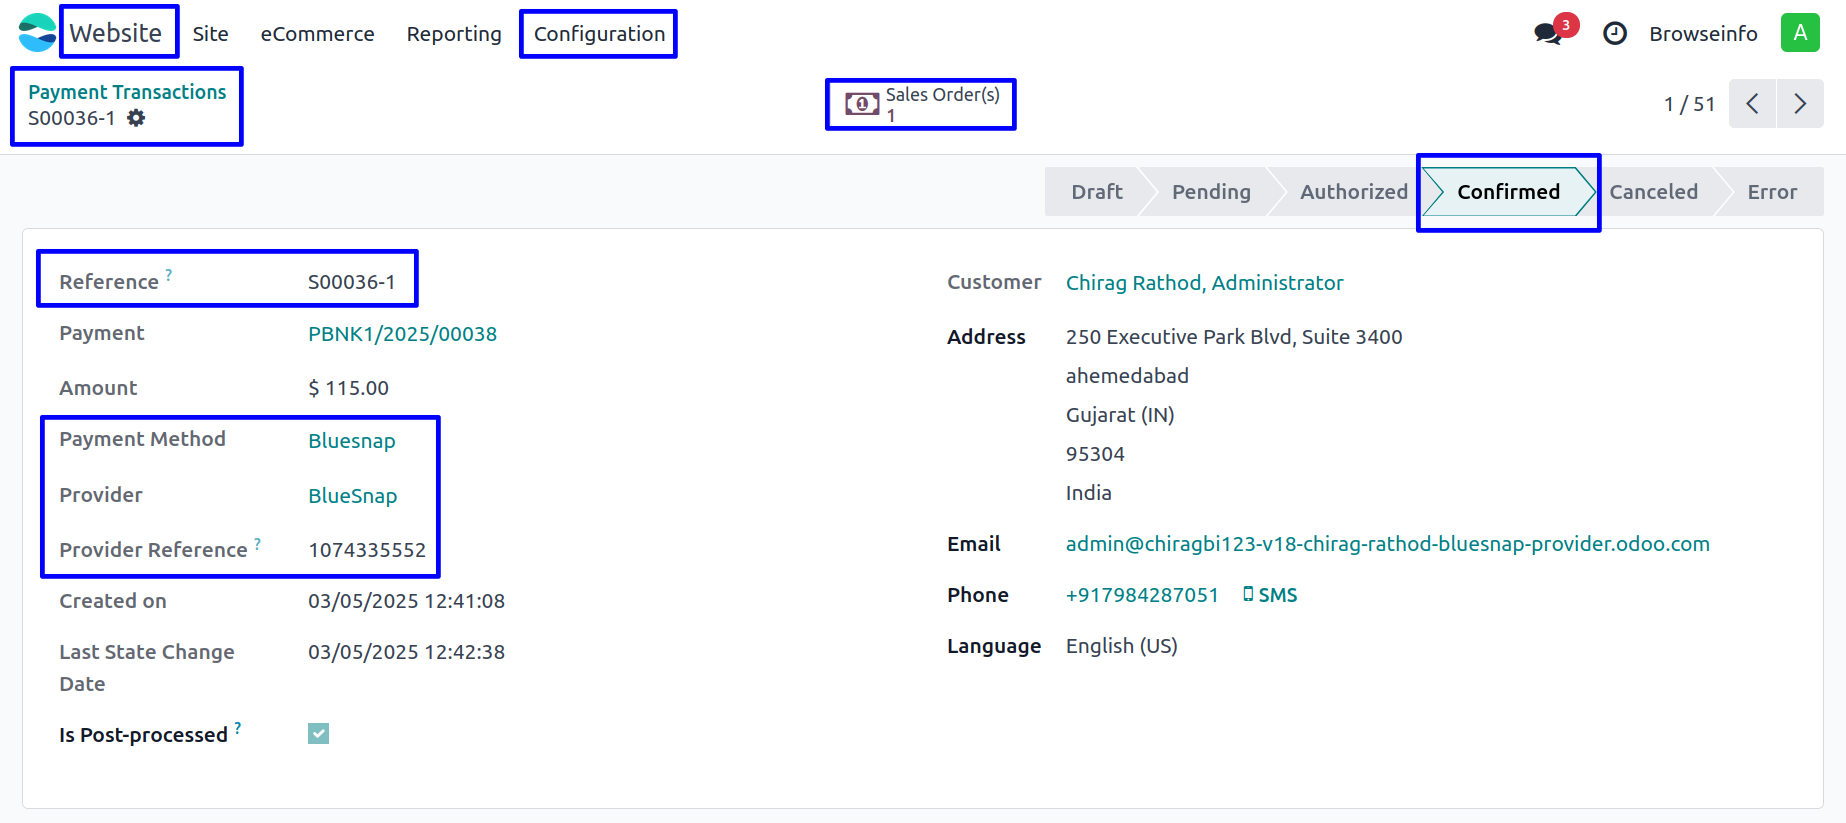The width and height of the screenshot is (1846, 823).
Task: Go to the previous record arrow
Action: [1752, 104]
